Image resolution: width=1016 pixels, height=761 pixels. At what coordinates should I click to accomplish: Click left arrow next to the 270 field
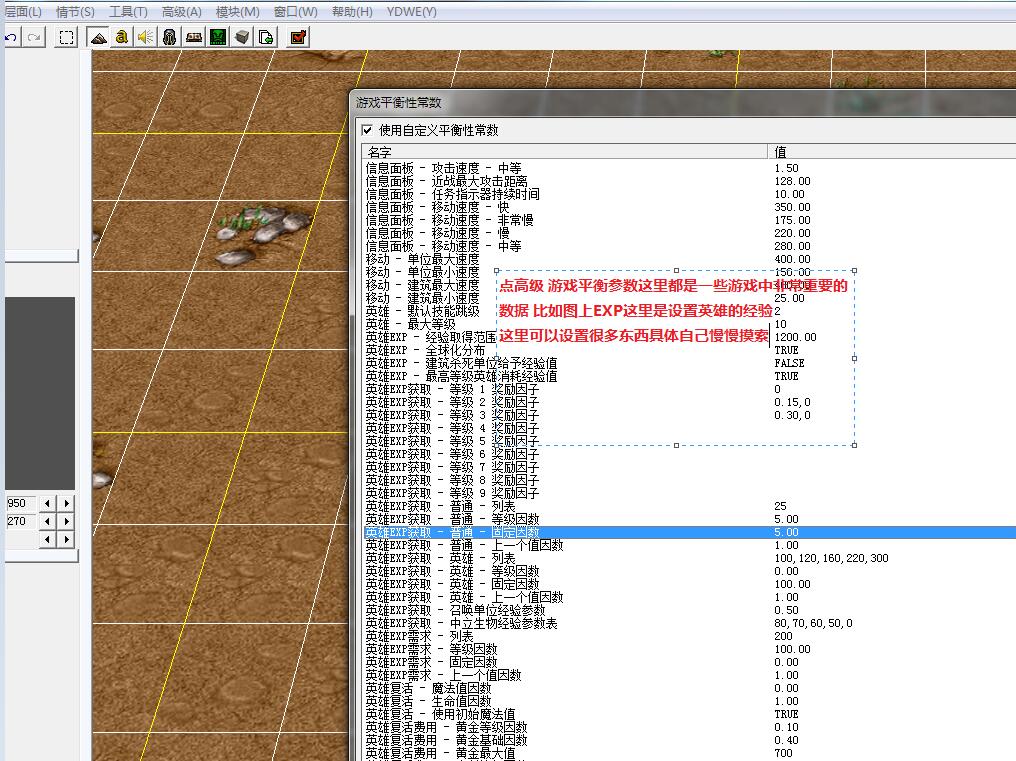click(x=47, y=521)
